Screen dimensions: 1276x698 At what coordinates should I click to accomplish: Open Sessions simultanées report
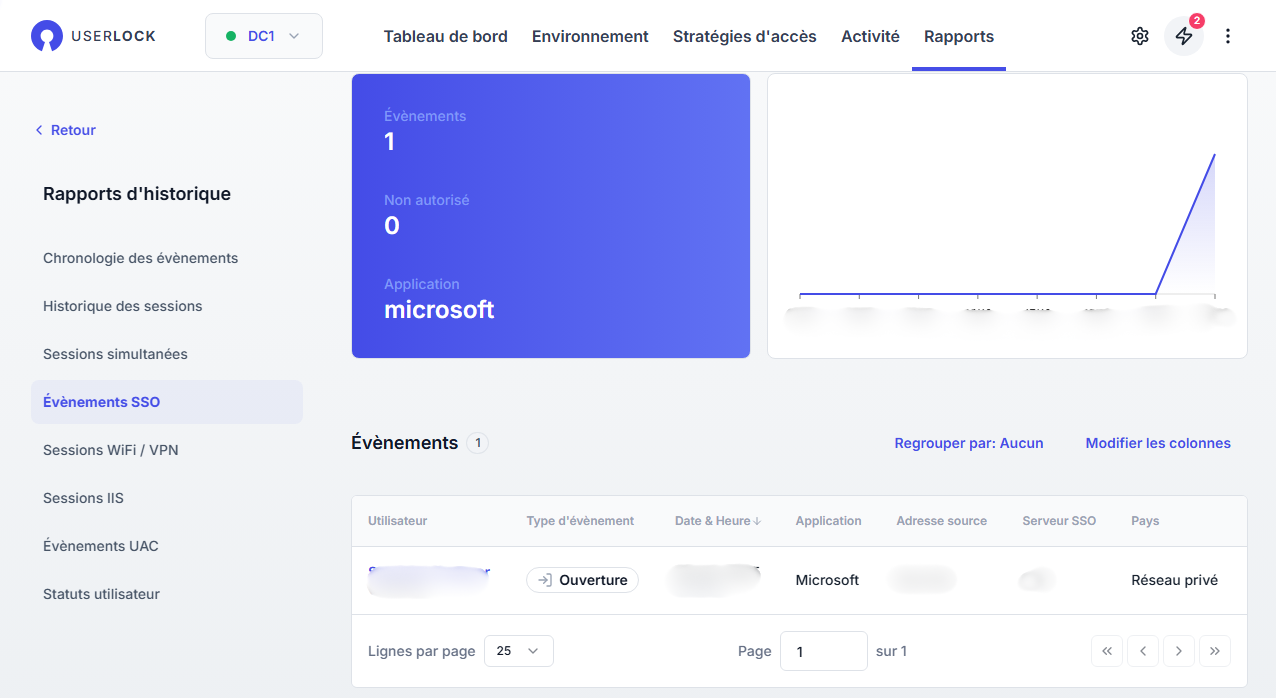[x=115, y=354]
